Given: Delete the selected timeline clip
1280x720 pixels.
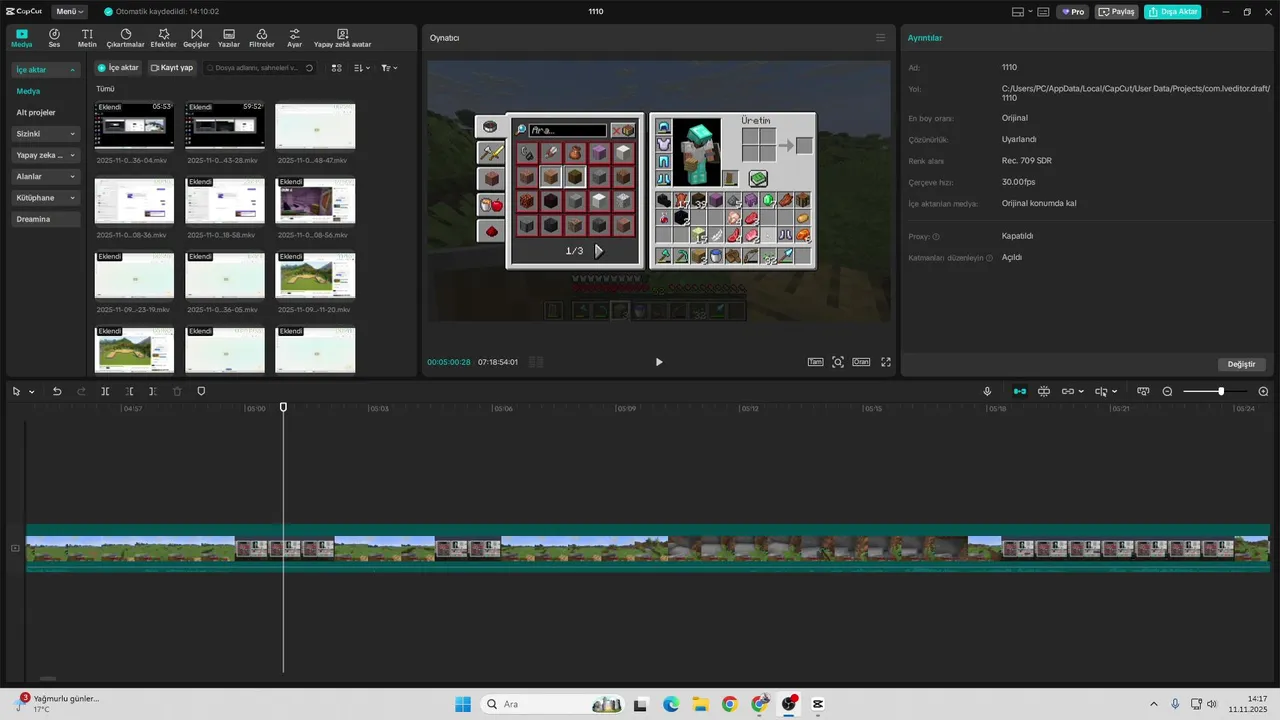Looking at the screenshot, I should [x=177, y=391].
